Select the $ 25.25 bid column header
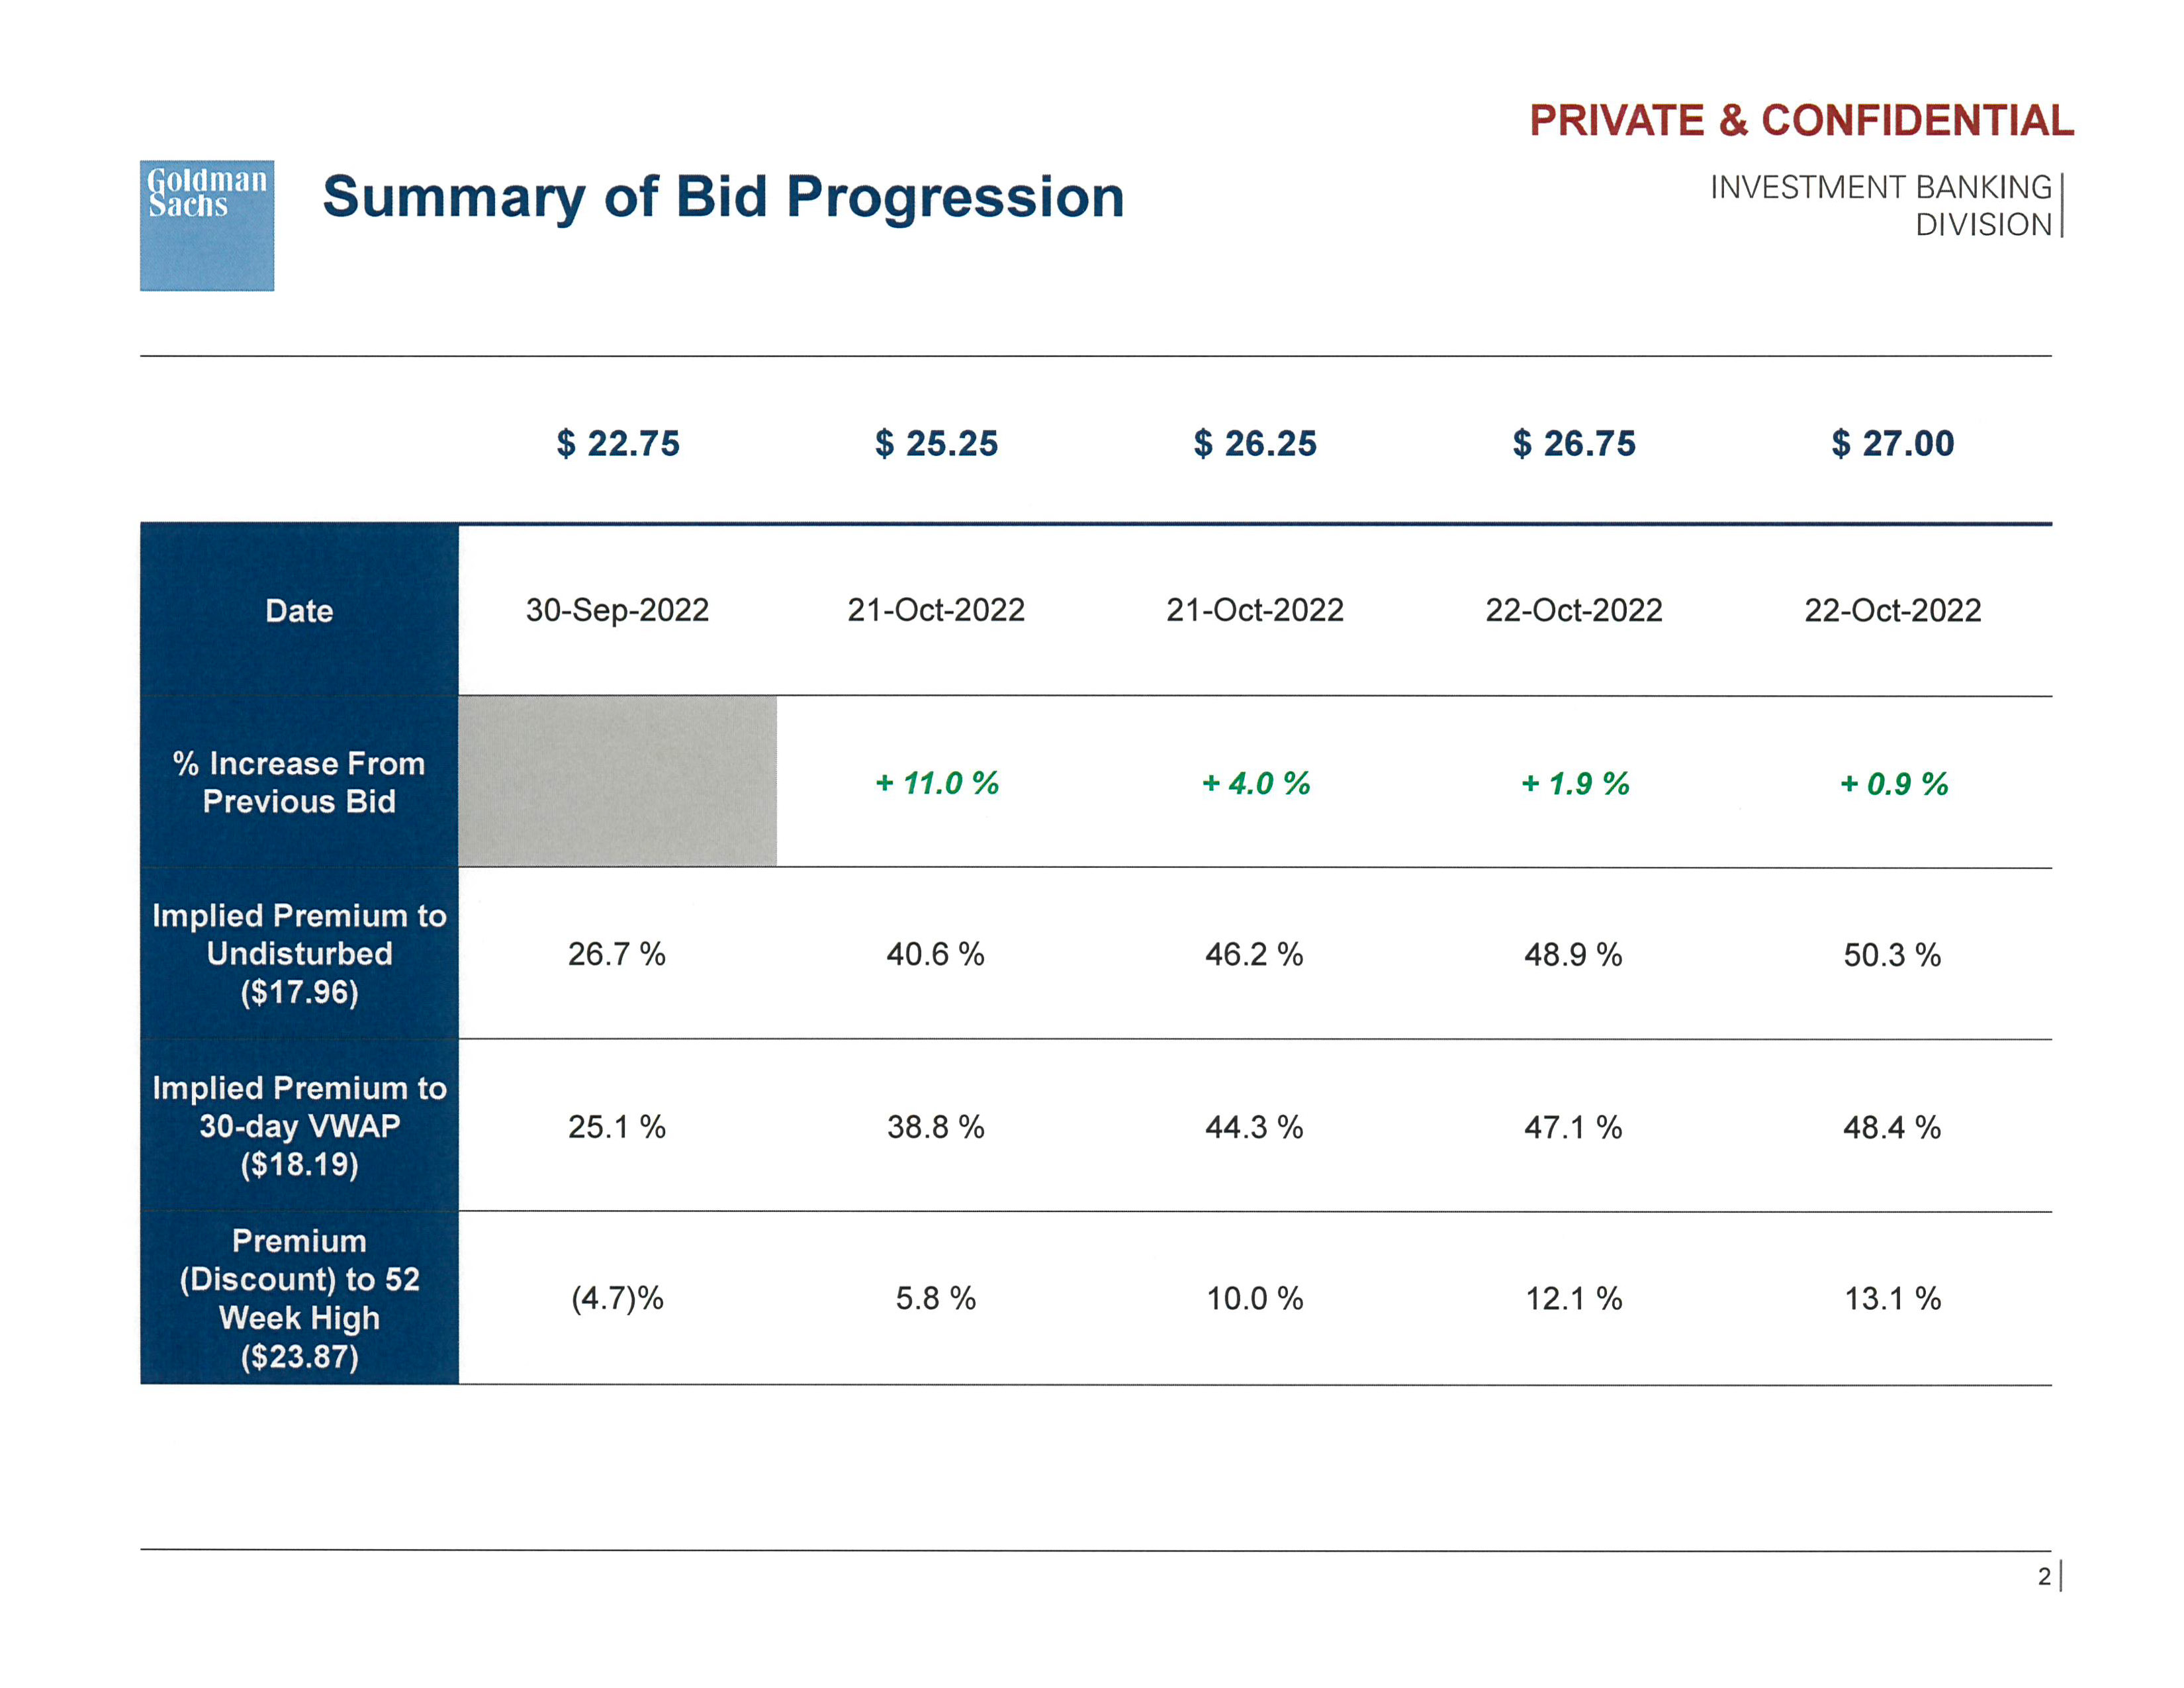Screen dimensions: 2184x1688 click(936, 443)
